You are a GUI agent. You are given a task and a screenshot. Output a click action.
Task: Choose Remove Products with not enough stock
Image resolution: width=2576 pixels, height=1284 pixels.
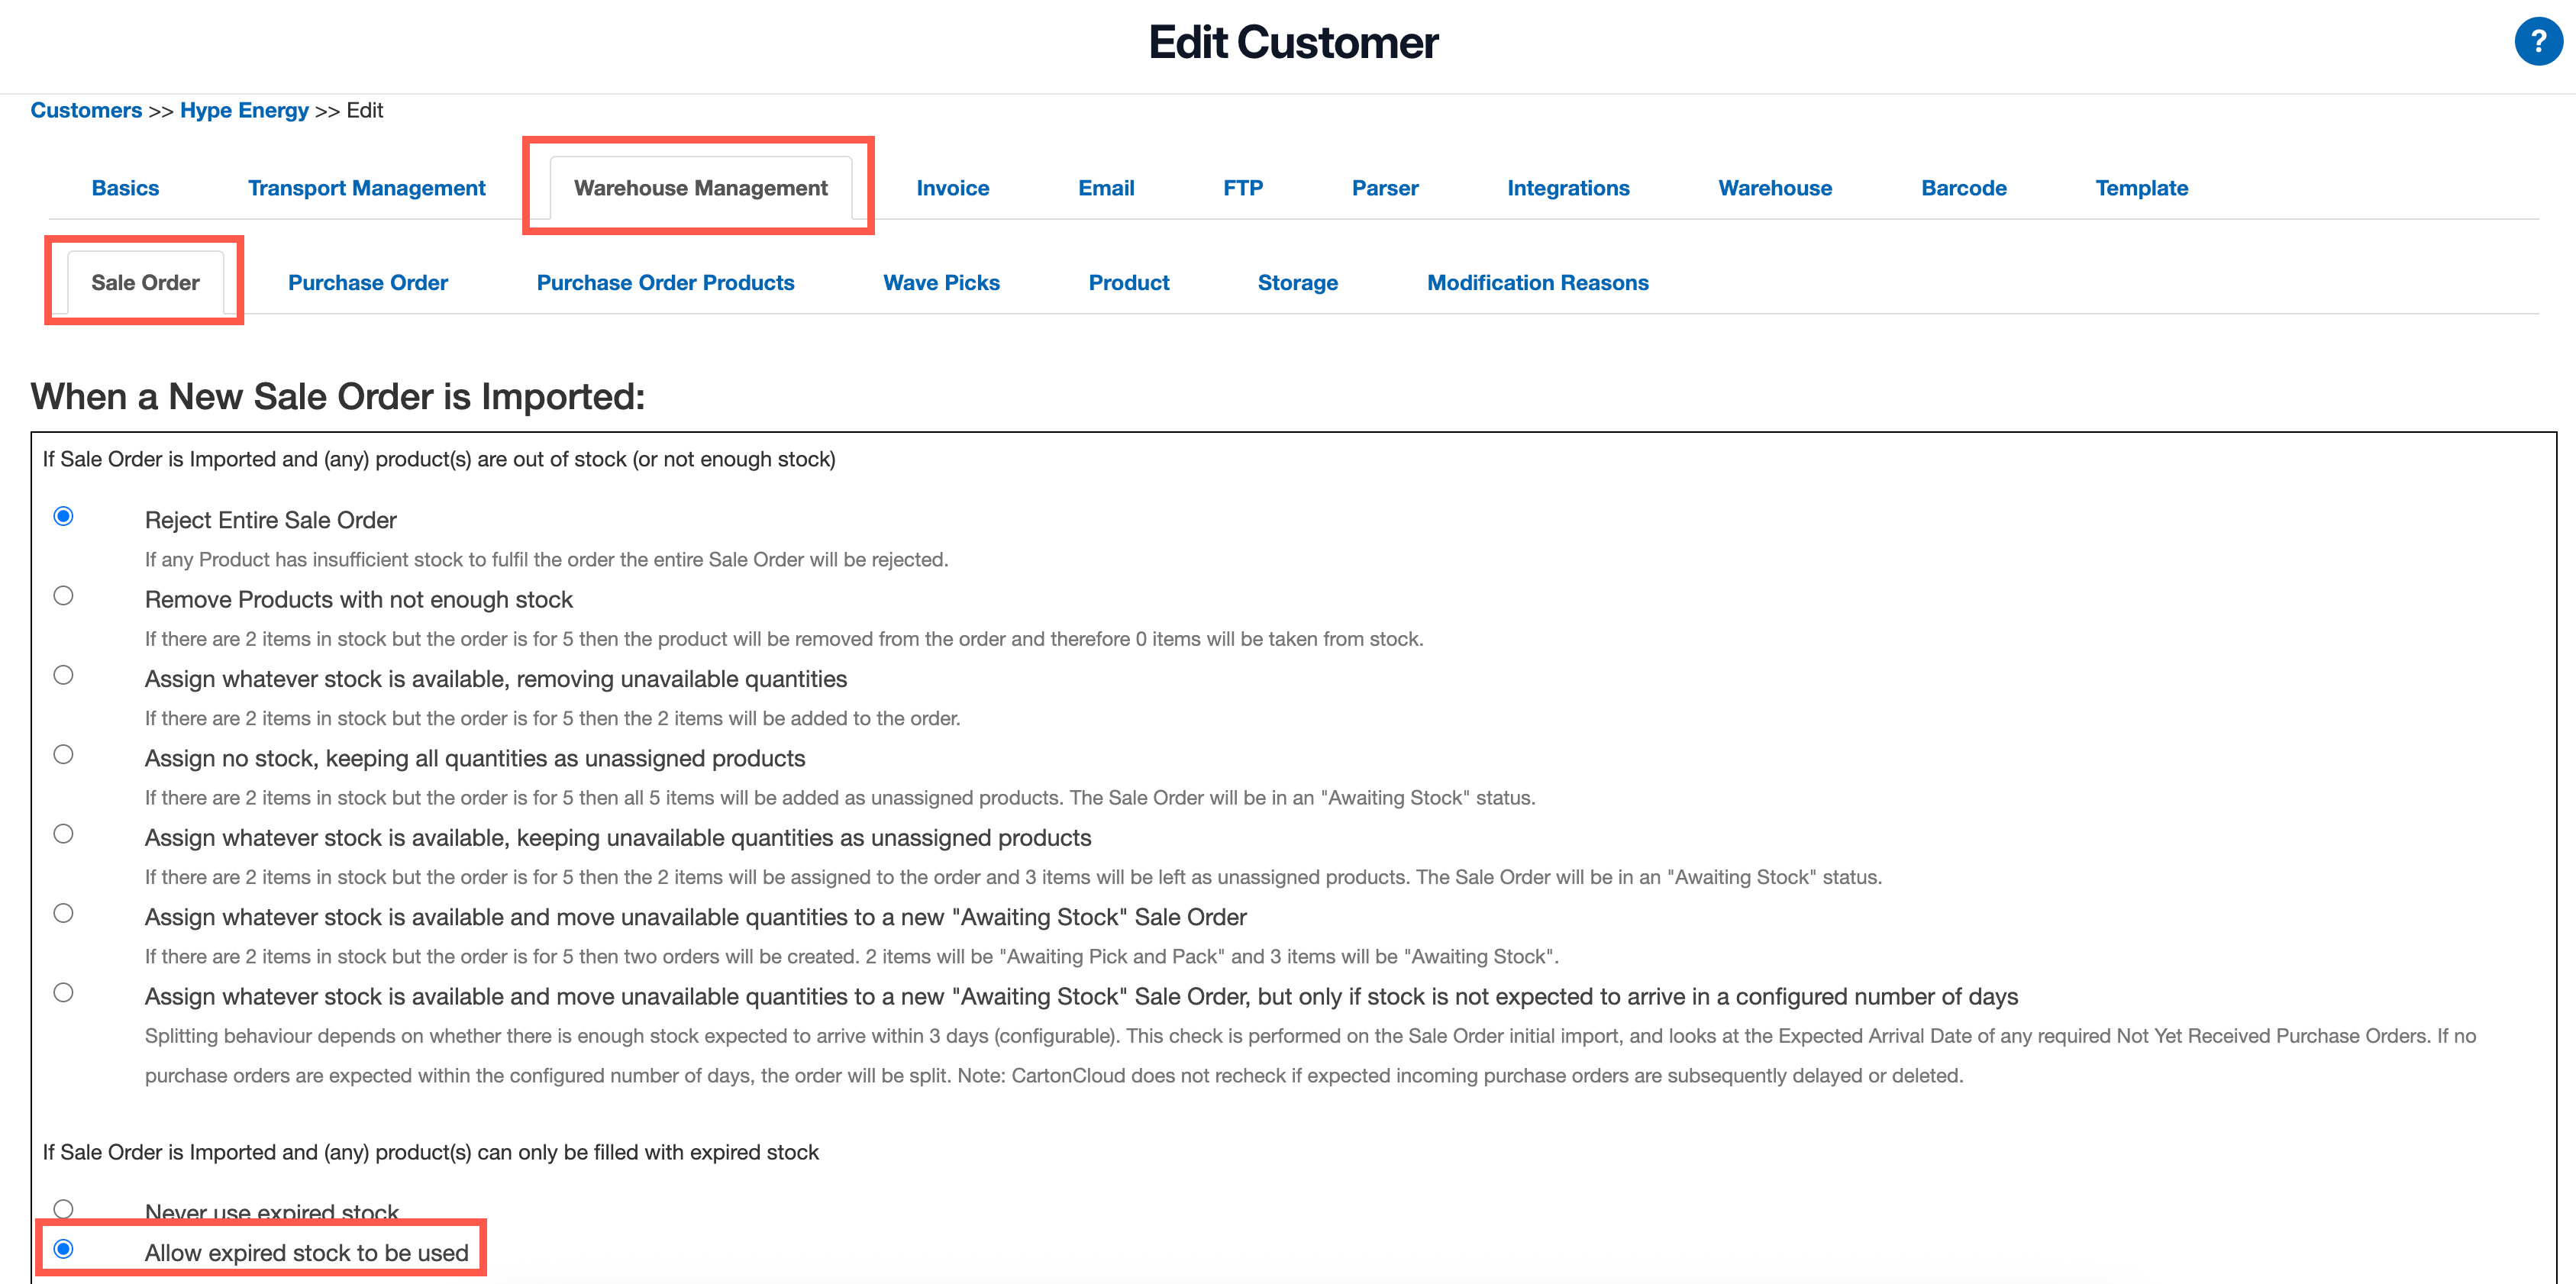pos(63,596)
